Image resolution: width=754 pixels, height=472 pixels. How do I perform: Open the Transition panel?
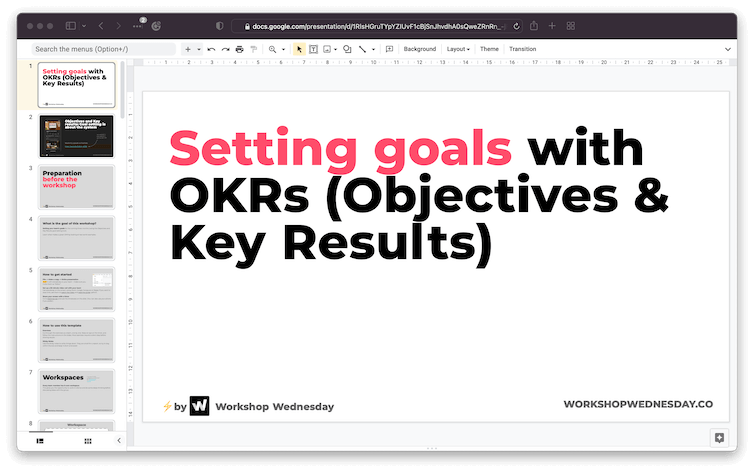[522, 49]
